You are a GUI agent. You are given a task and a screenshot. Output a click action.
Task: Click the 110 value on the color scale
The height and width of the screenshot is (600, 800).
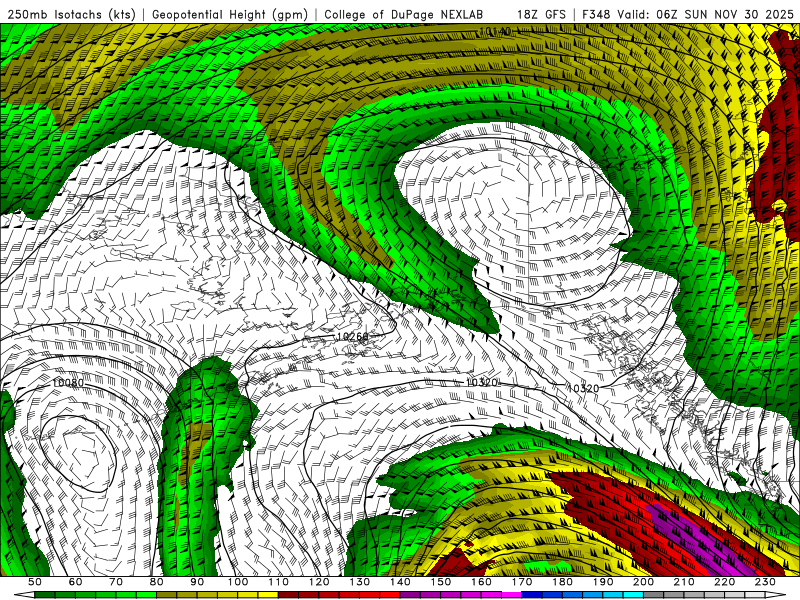click(279, 582)
